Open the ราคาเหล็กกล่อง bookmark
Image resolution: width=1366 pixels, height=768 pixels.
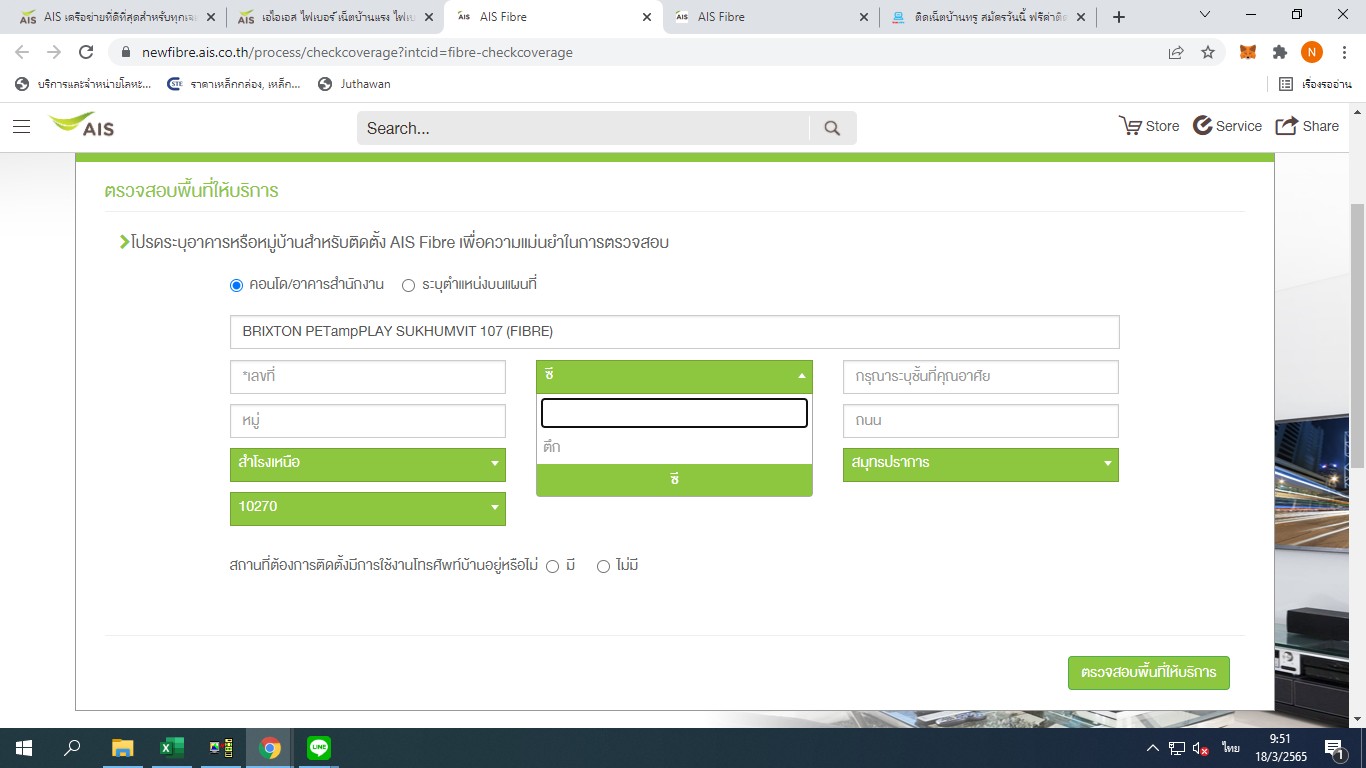[234, 84]
